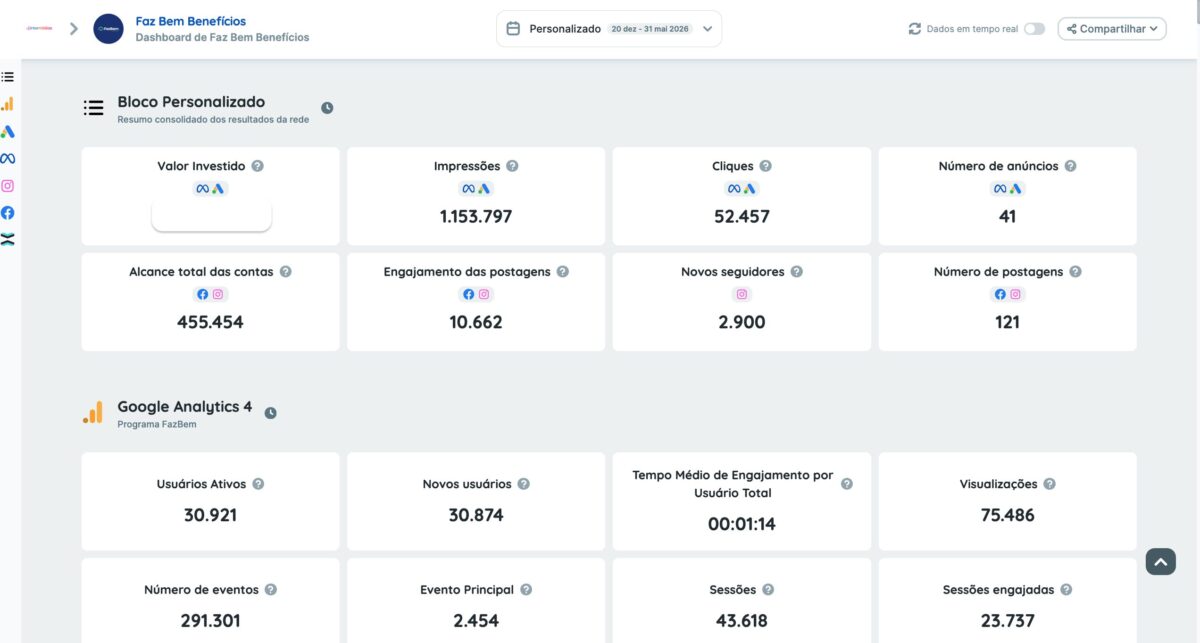Click the scroll-to-top arrow button
The width and height of the screenshot is (1200, 643).
1160,562
